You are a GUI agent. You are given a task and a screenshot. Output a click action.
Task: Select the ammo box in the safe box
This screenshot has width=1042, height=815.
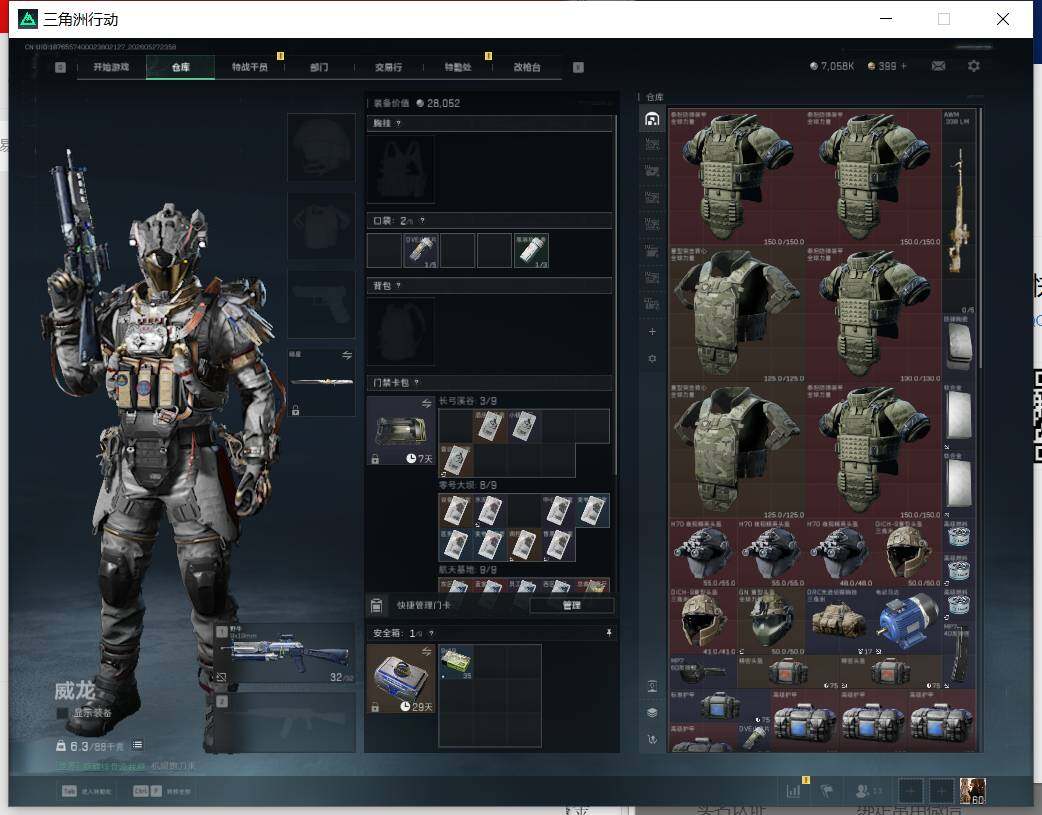pyautogui.click(x=456, y=662)
